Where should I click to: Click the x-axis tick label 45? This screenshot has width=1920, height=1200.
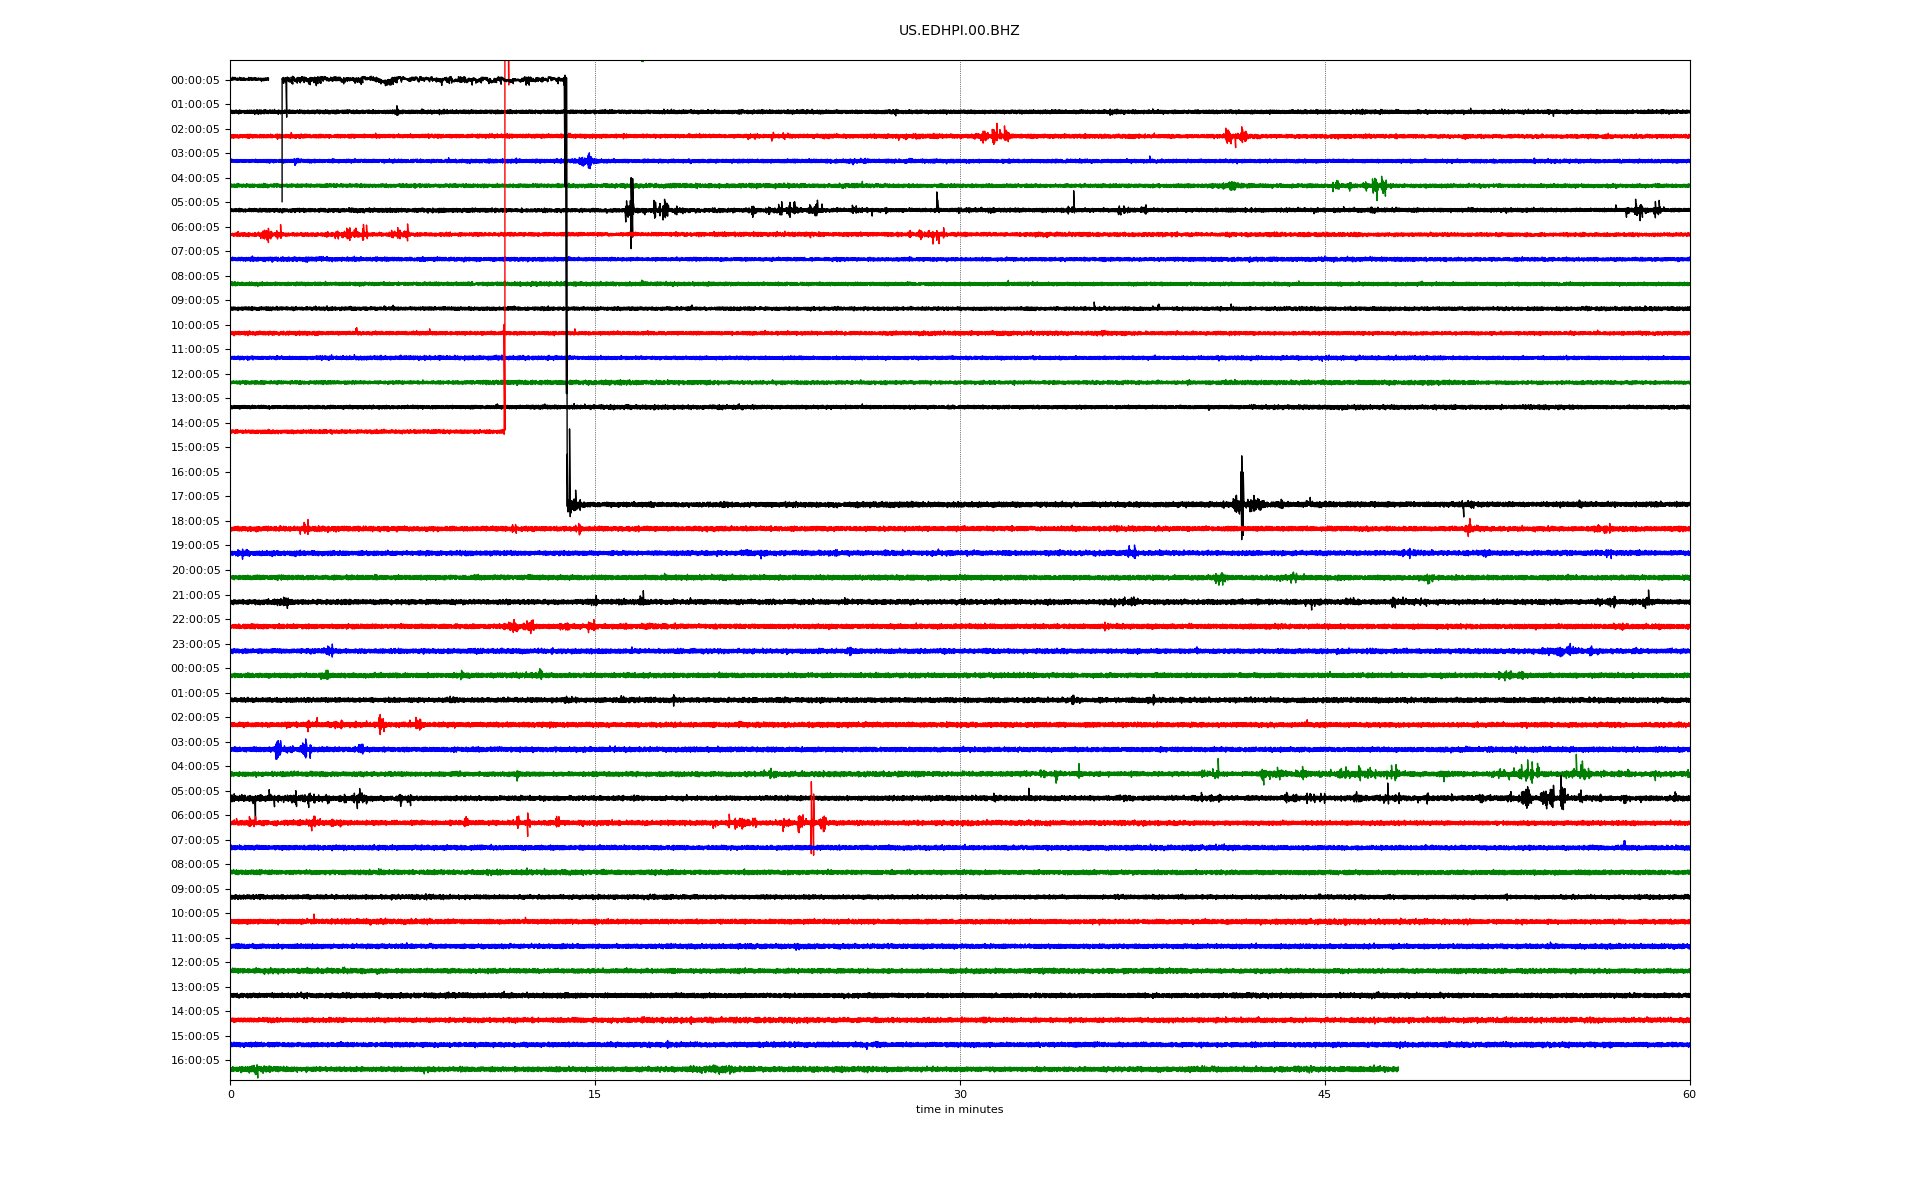pyautogui.click(x=1325, y=1094)
